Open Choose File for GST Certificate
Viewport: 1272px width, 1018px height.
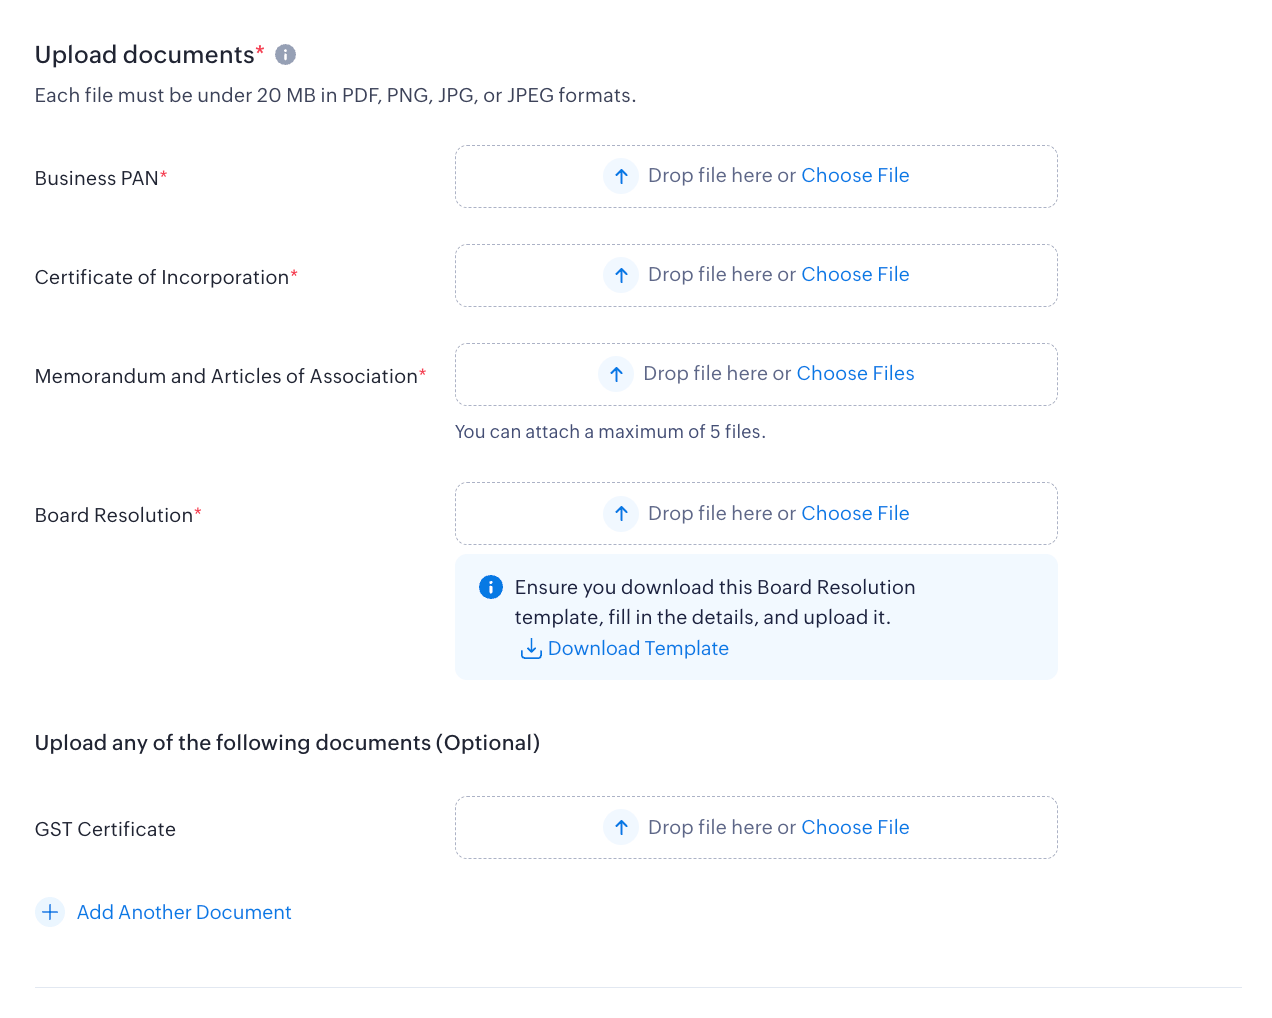tap(855, 828)
